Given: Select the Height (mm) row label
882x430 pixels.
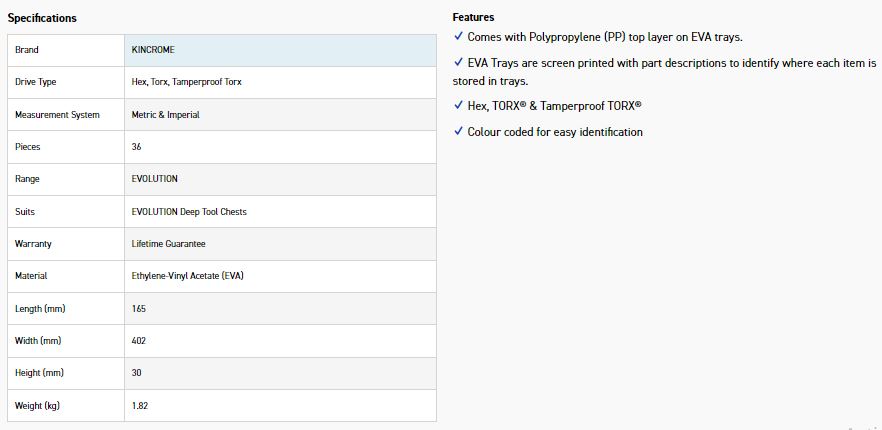Looking at the screenshot, I should pyautogui.click(x=39, y=373).
